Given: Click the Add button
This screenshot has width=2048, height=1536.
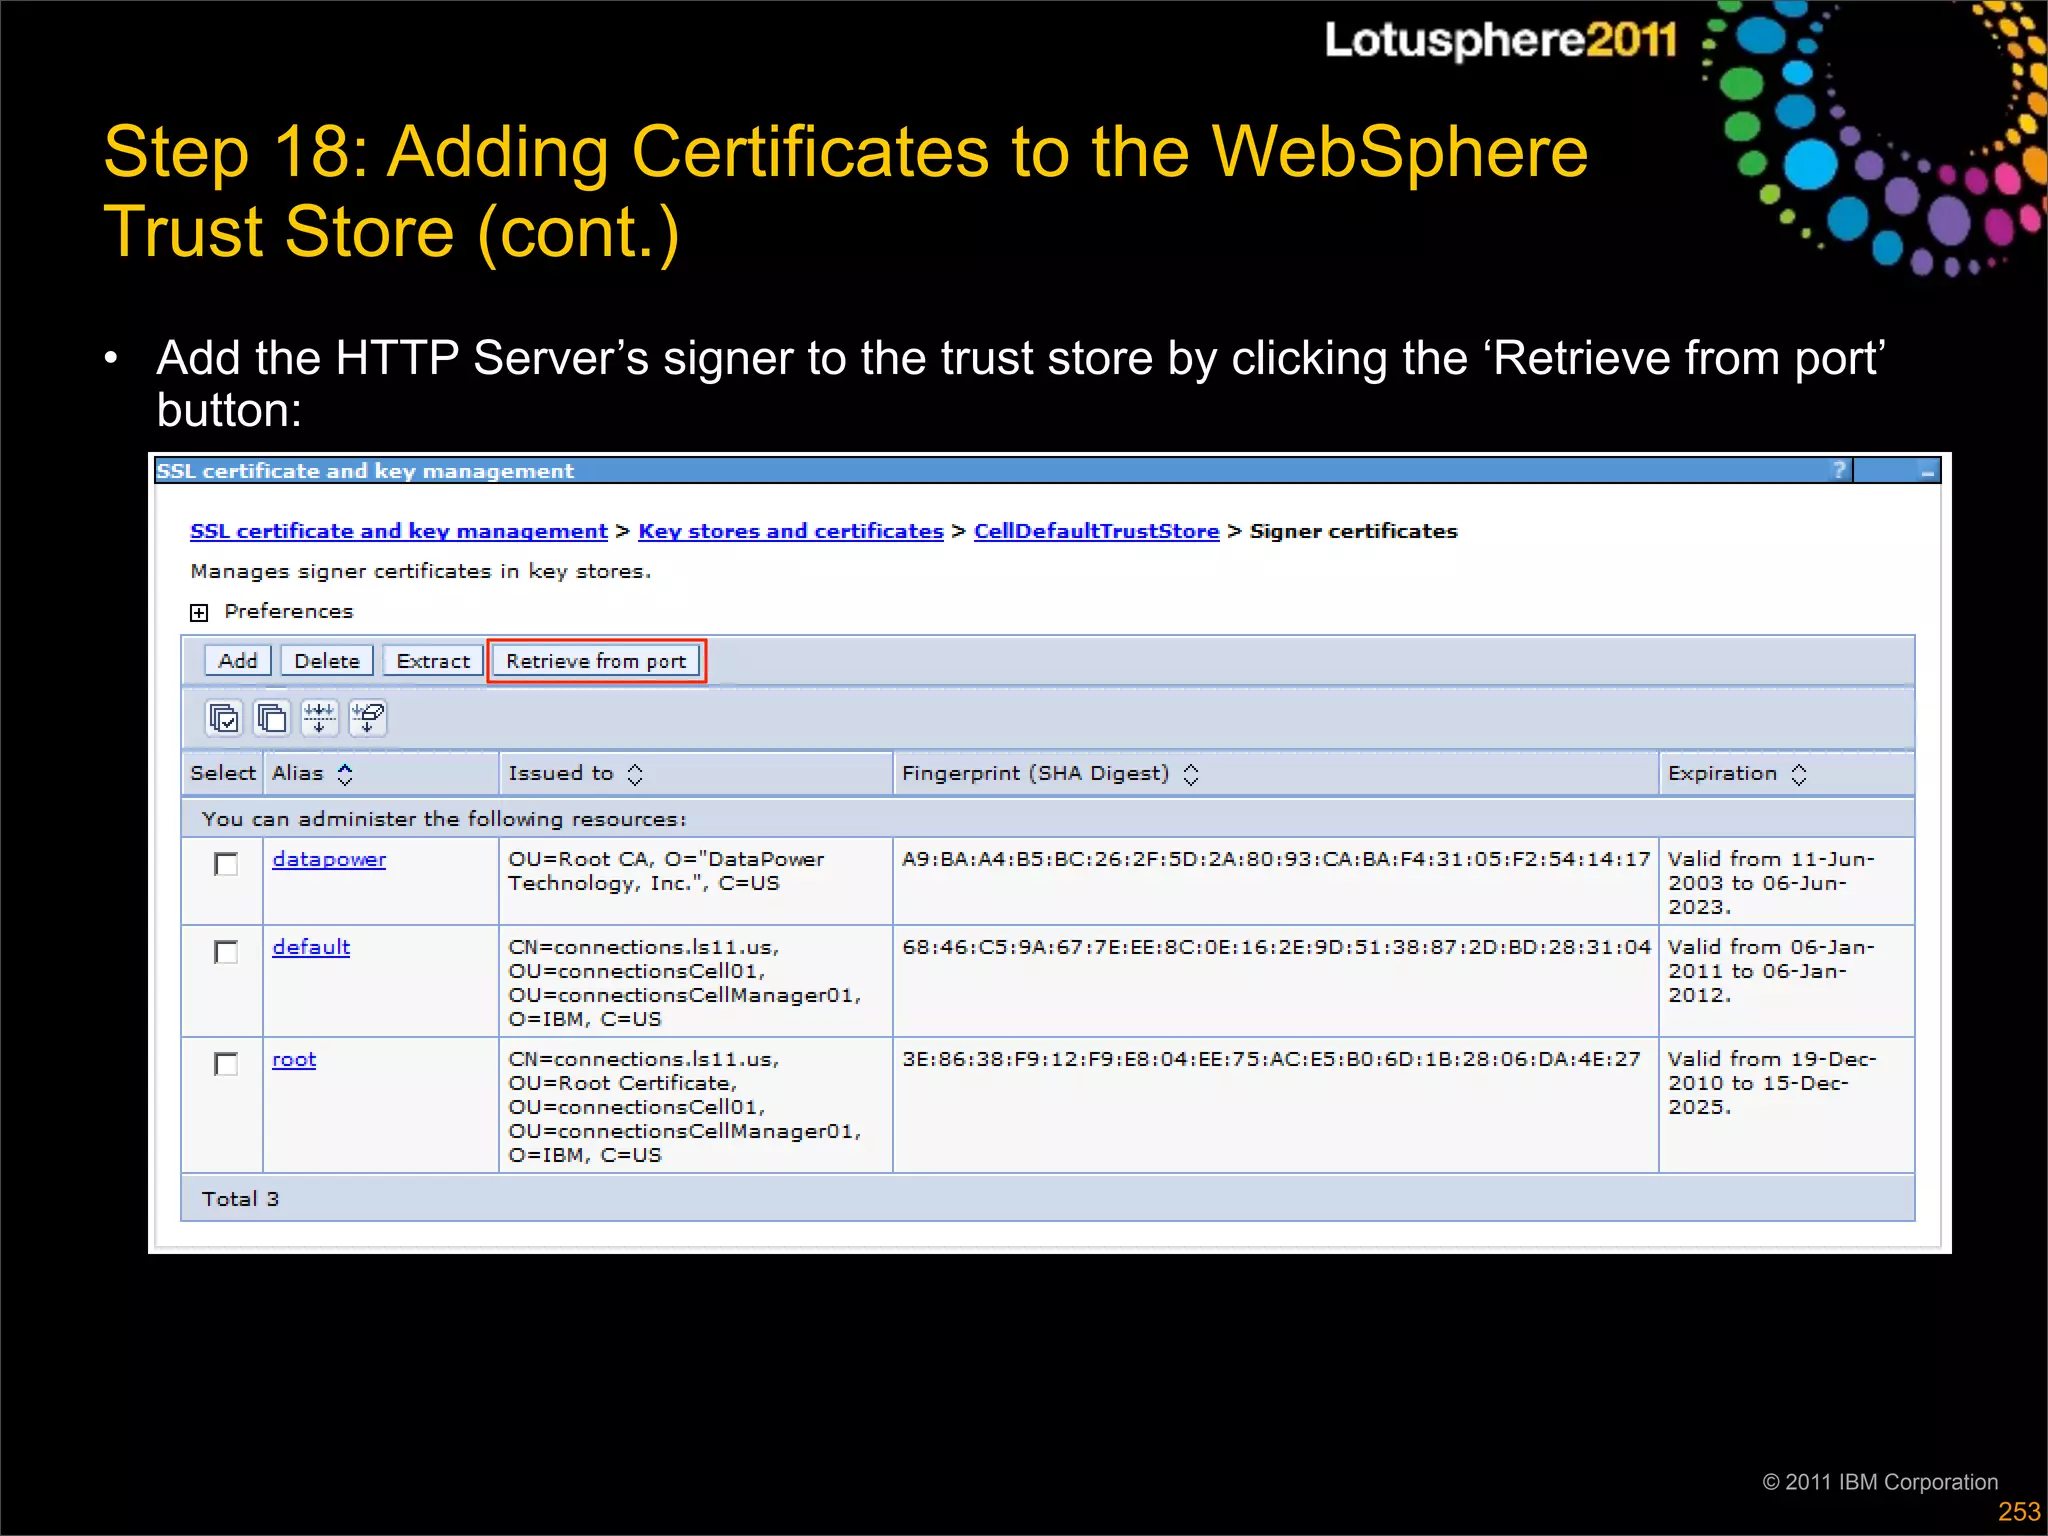Looking at the screenshot, I should click(x=238, y=661).
